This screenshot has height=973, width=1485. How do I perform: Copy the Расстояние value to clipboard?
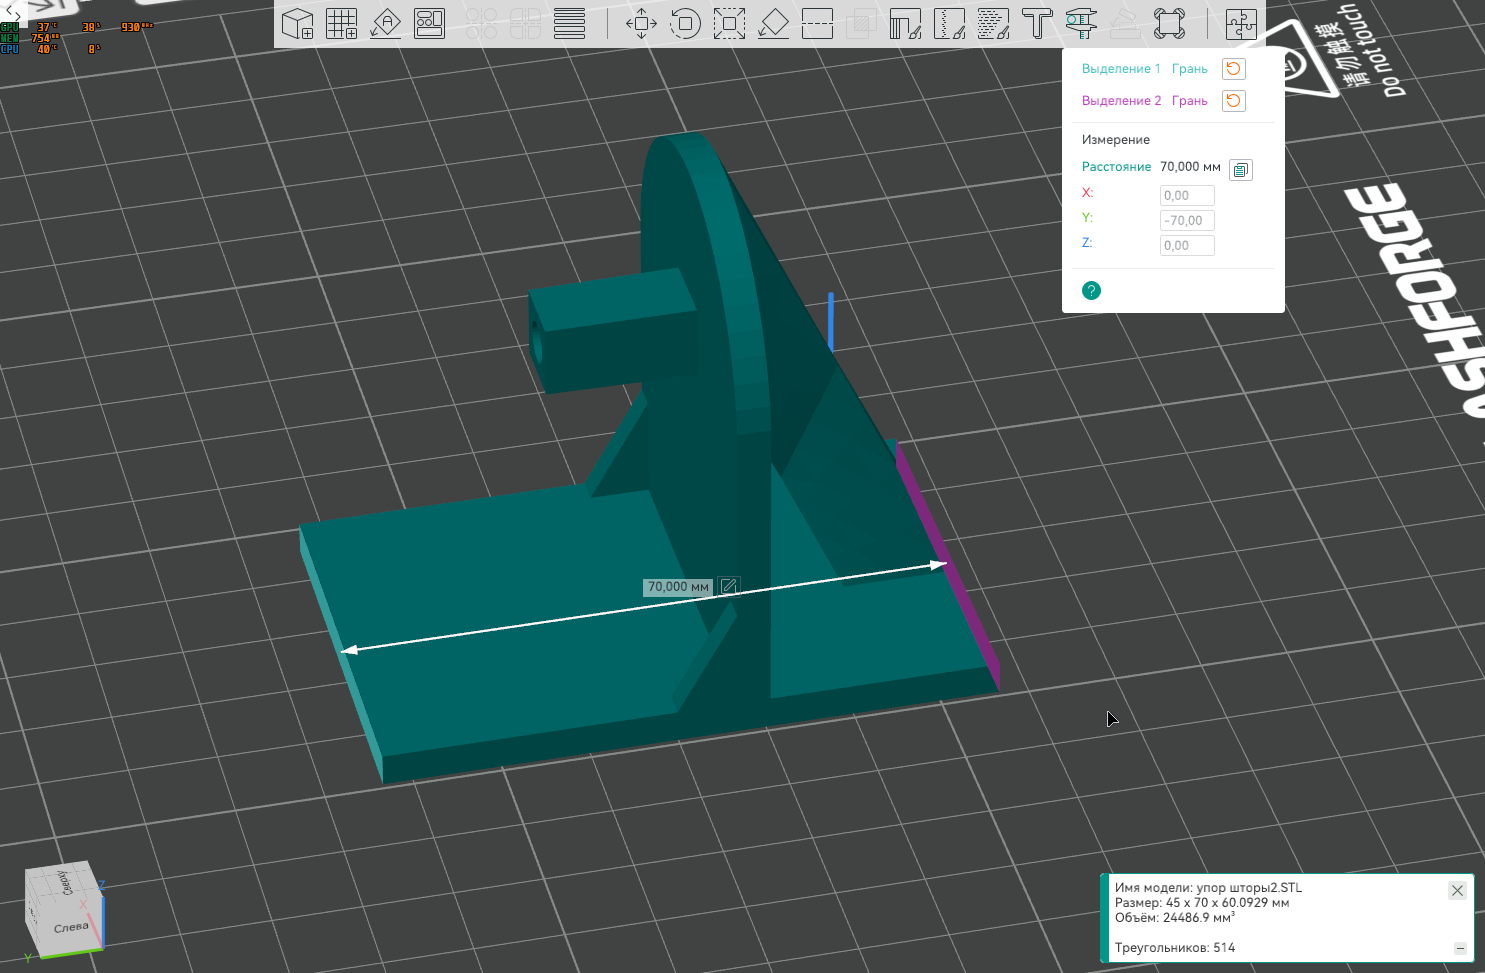coord(1241,170)
